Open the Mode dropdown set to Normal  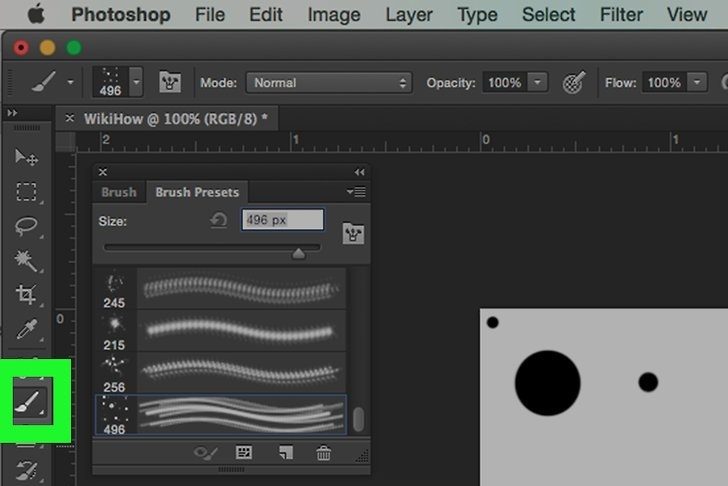coord(329,83)
